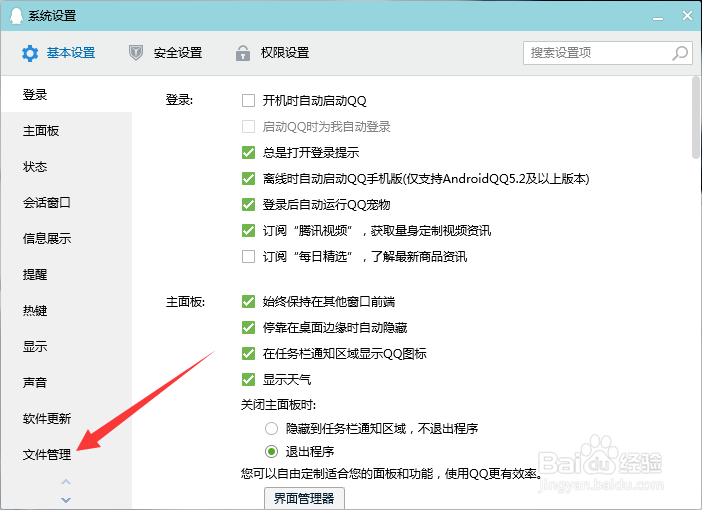
Task: Enable 开机时自动启动QQ checkbox
Action: pos(248,100)
